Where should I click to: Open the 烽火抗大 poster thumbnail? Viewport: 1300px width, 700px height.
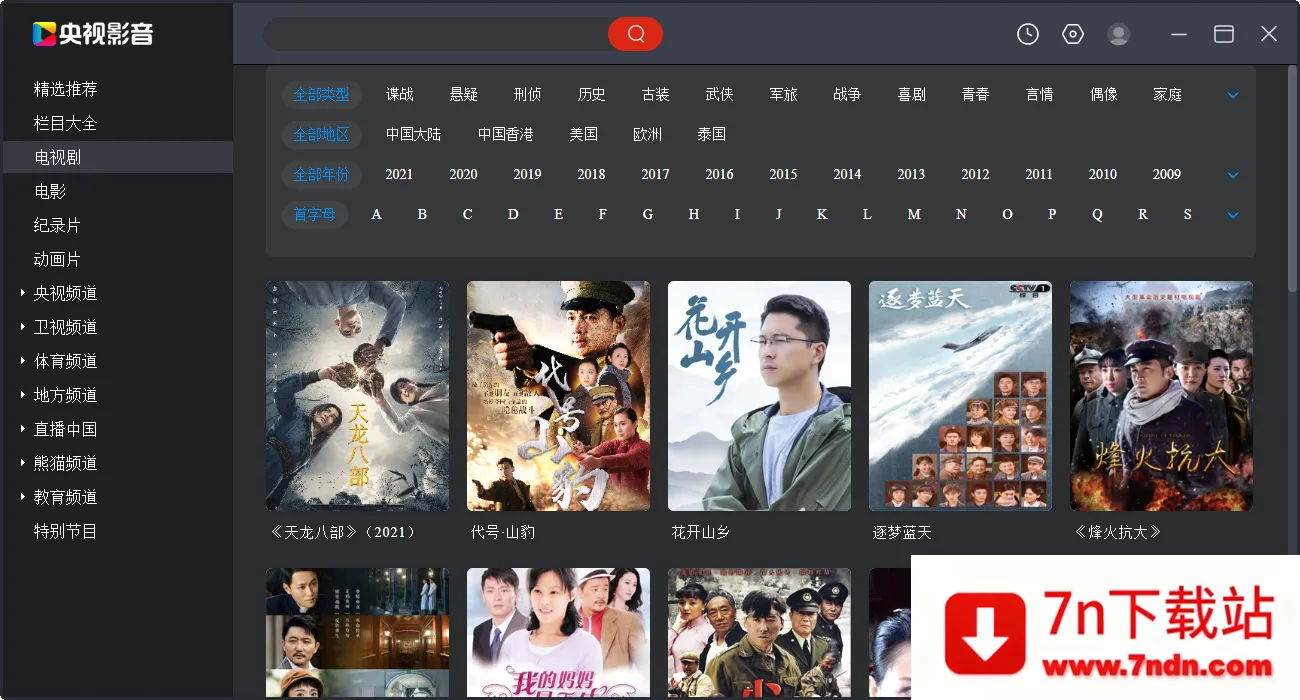[1161, 396]
